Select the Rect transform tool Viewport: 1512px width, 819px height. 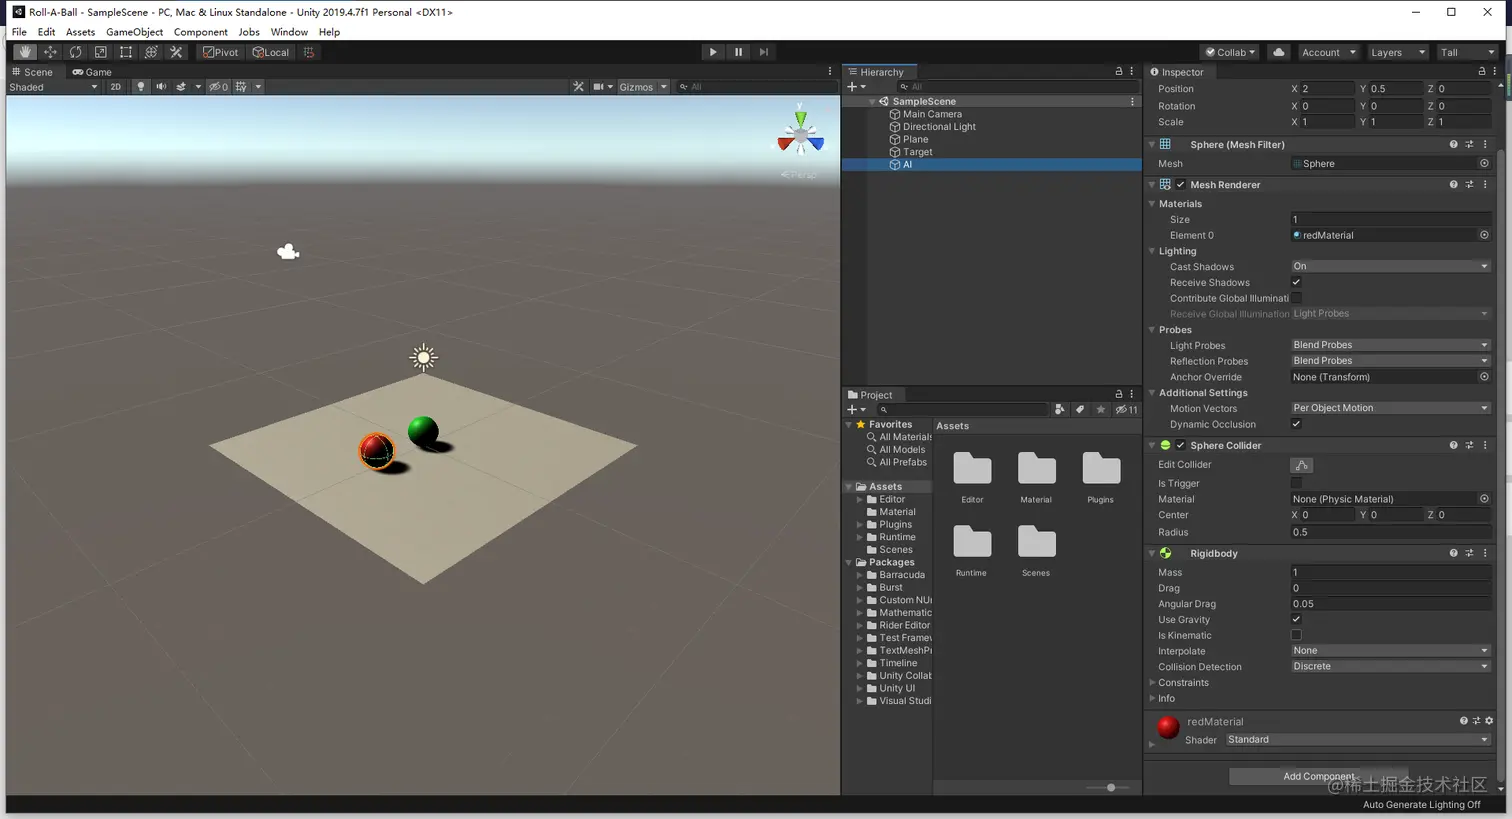(x=126, y=52)
